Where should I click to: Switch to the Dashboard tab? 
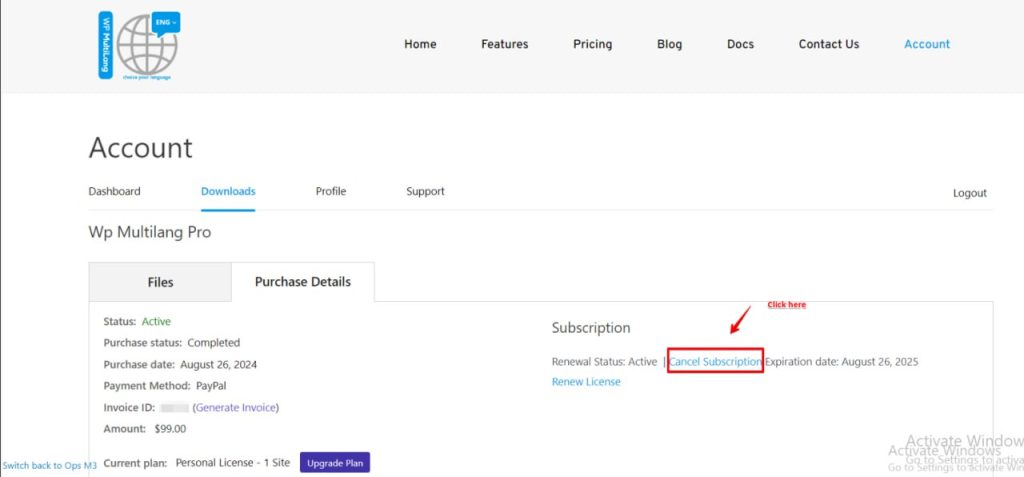click(114, 191)
